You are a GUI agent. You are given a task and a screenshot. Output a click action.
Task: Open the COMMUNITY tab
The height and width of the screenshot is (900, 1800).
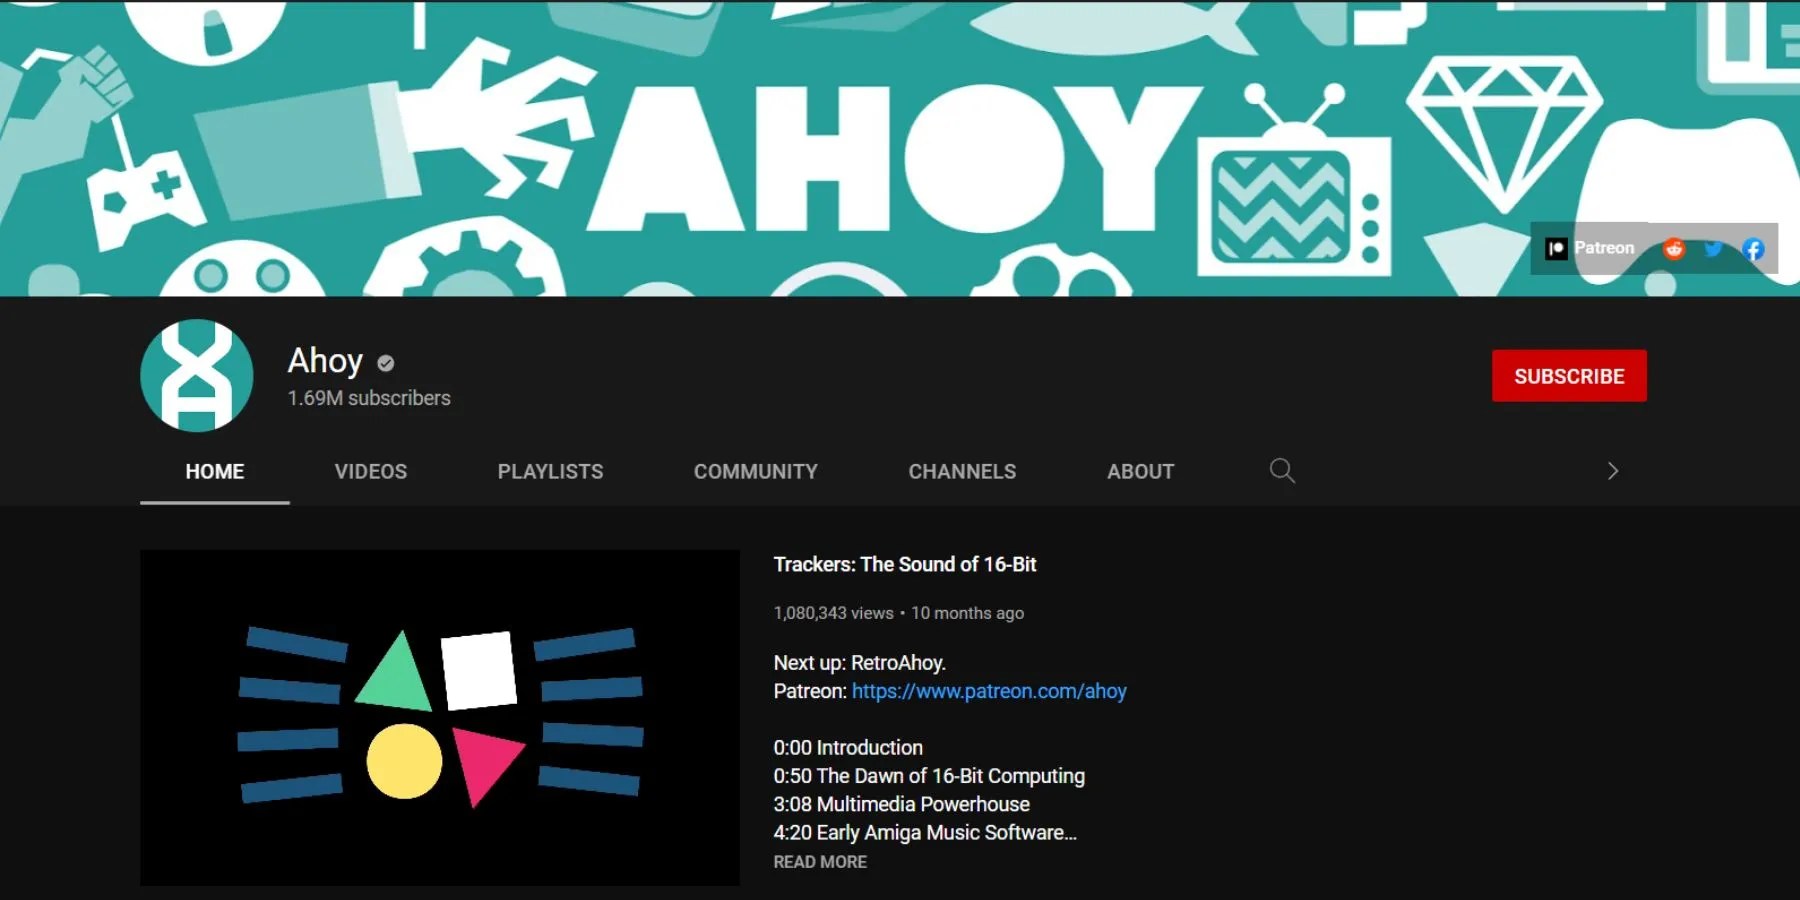tap(755, 471)
